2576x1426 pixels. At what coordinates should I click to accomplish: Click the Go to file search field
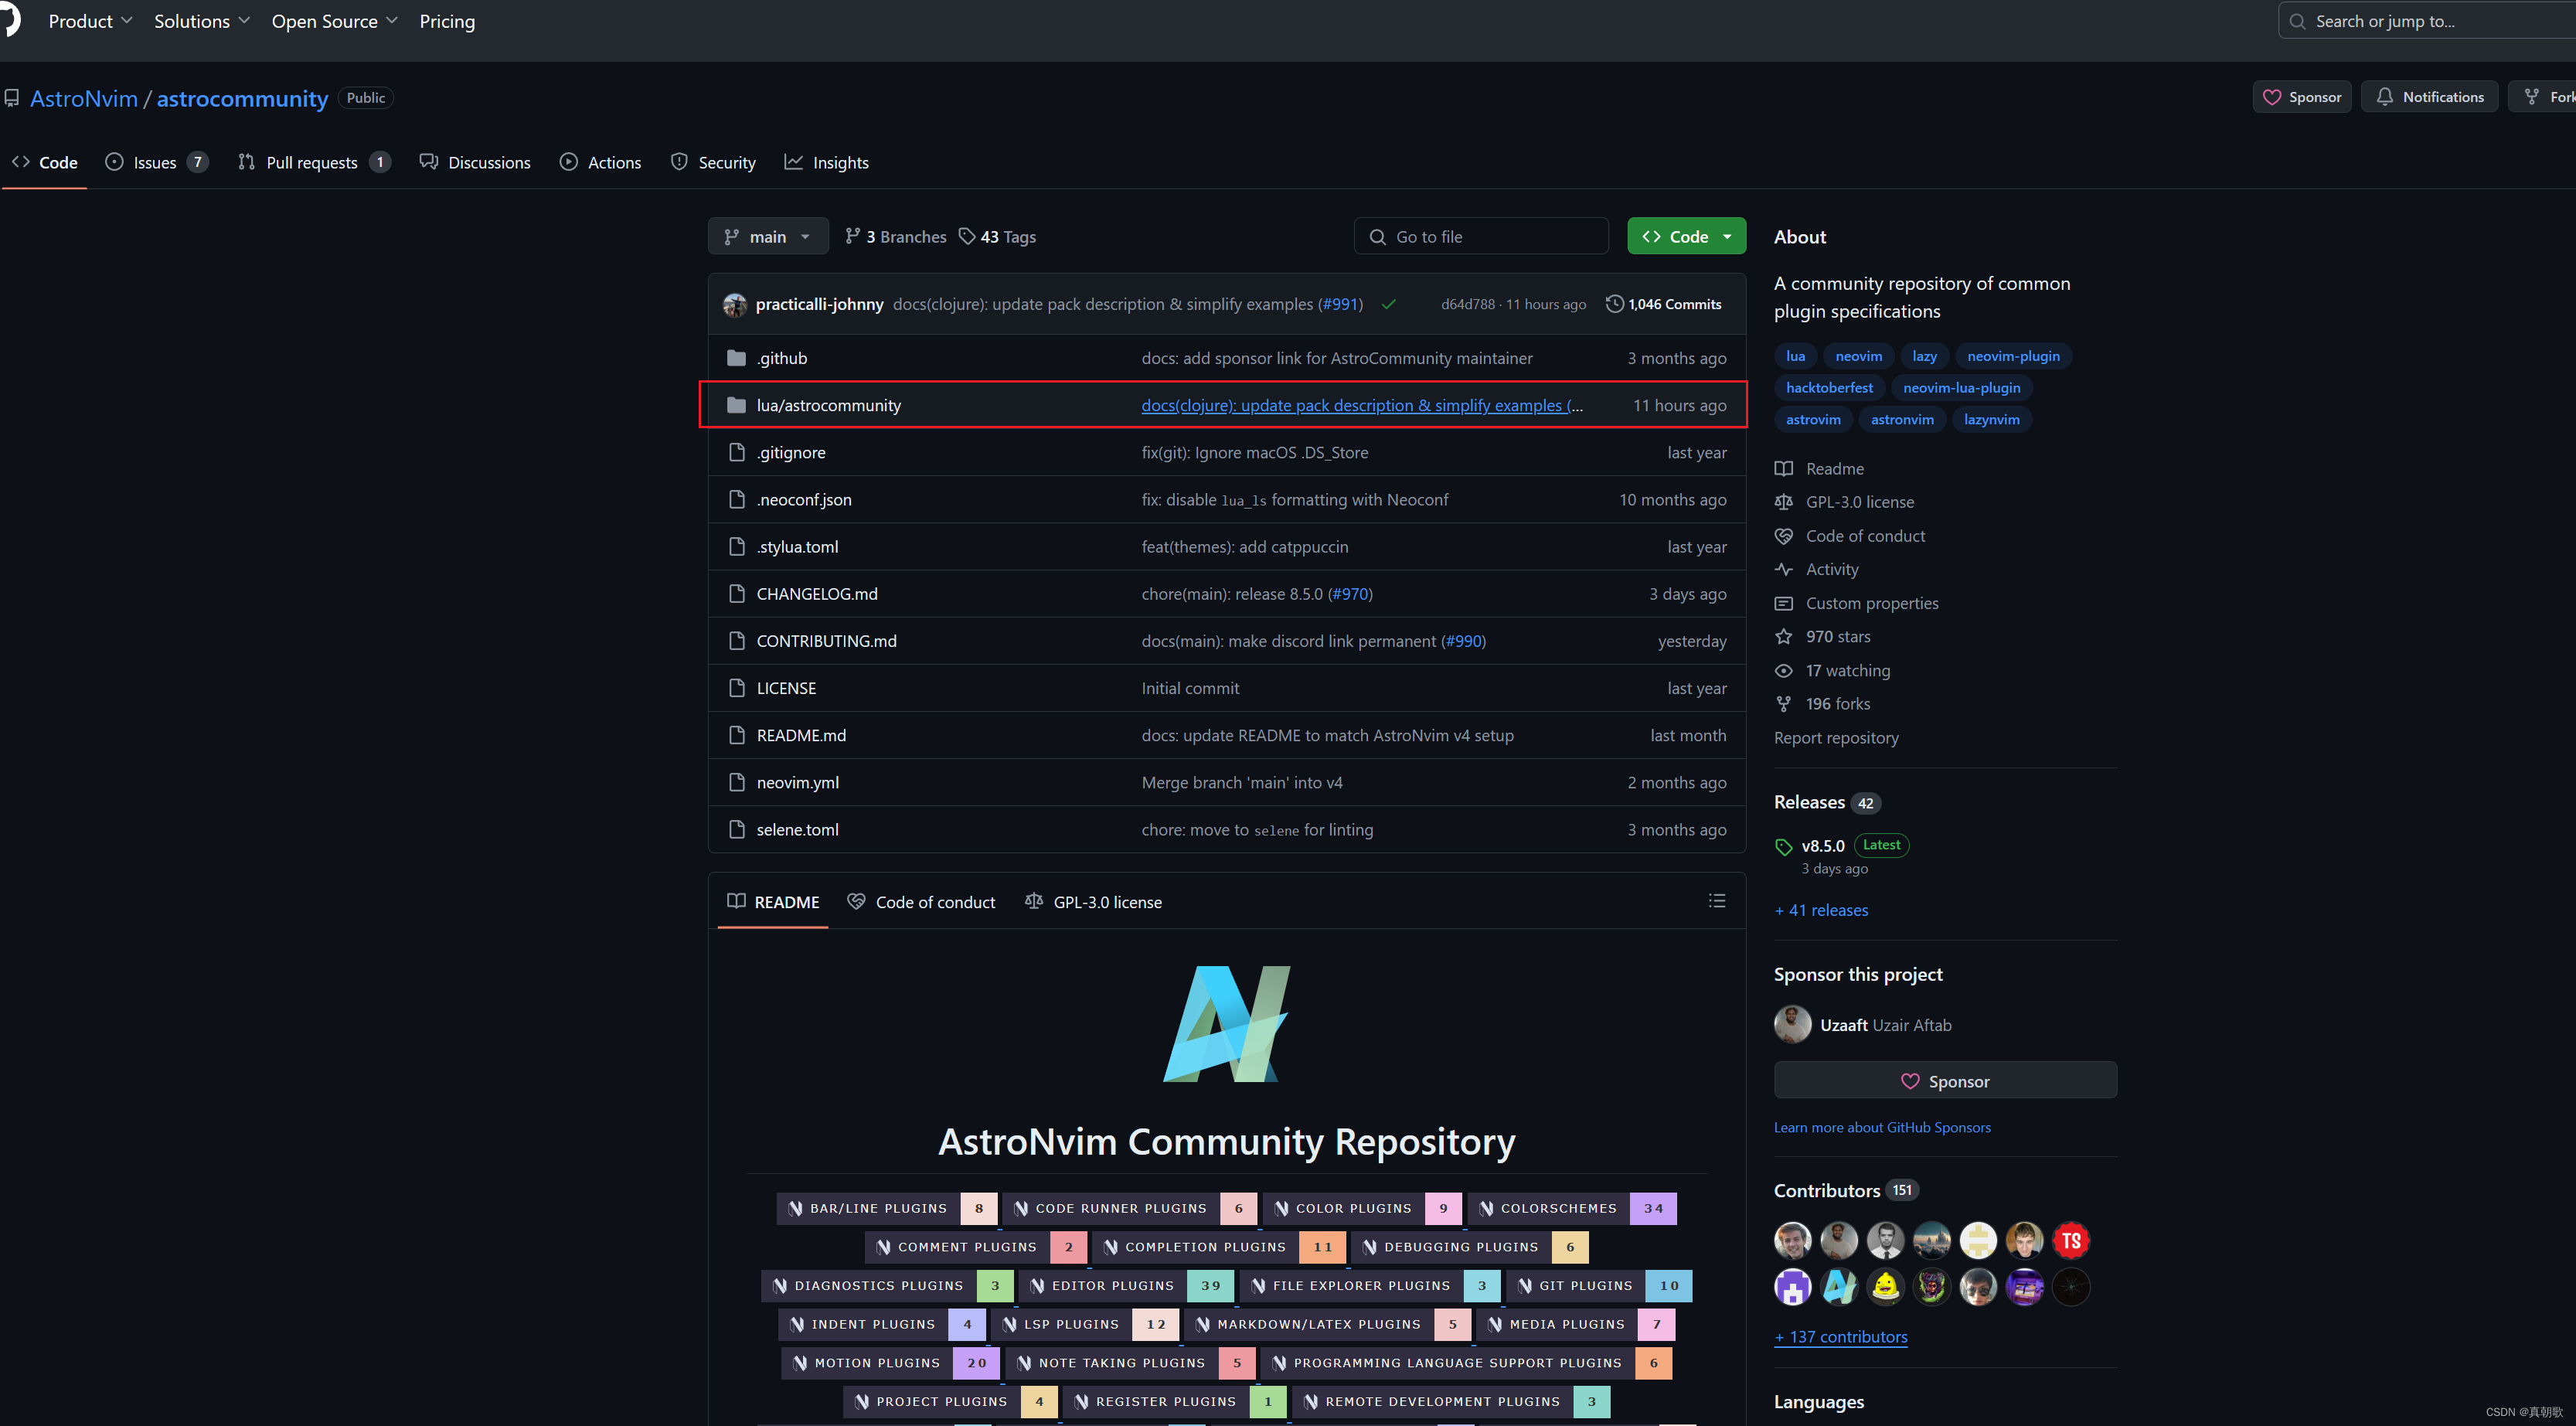tap(1481, 237)
